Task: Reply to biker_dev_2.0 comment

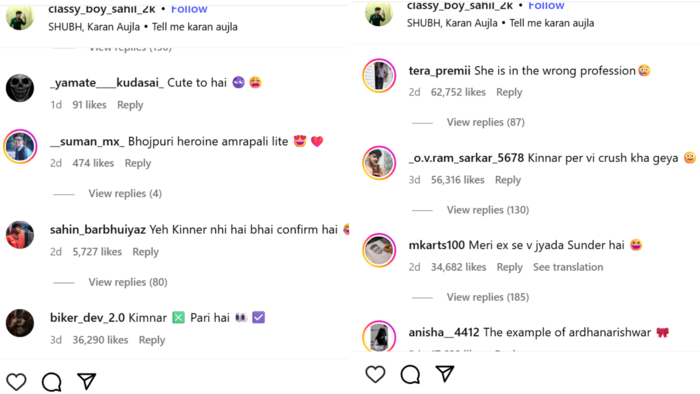Action: 152,340
